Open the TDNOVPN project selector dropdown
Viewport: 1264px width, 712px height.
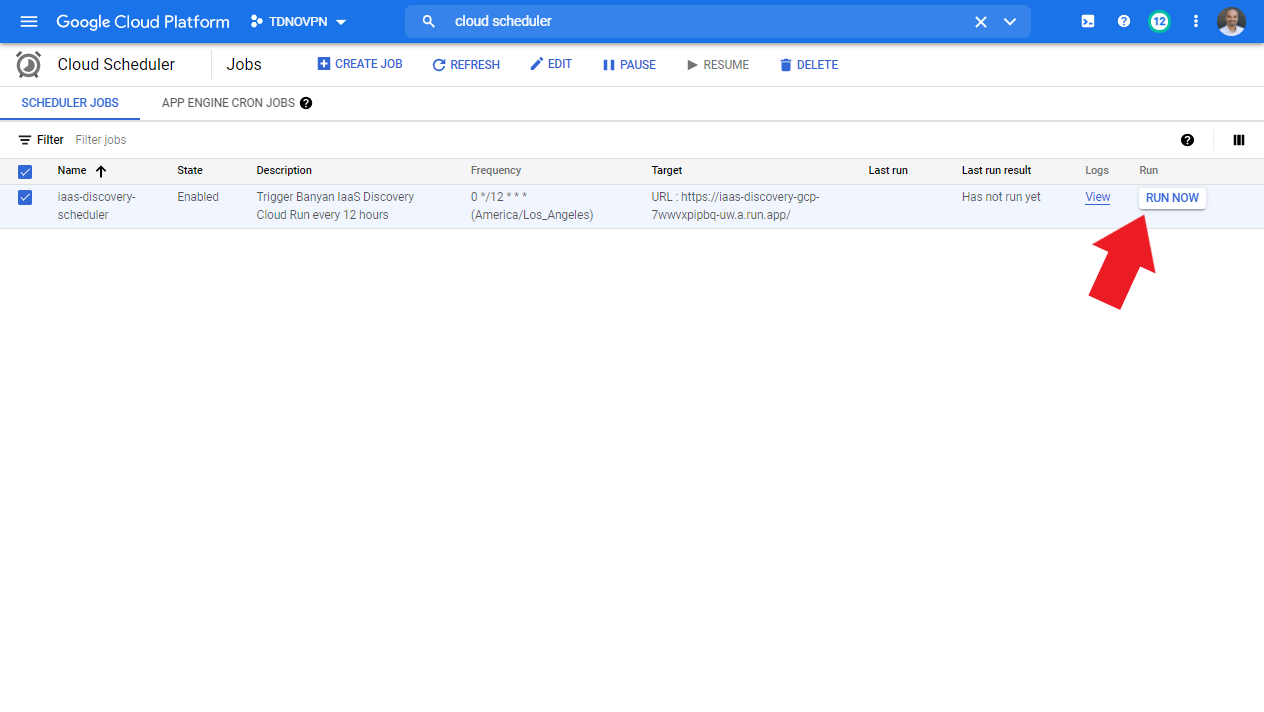tap(299, 21)
